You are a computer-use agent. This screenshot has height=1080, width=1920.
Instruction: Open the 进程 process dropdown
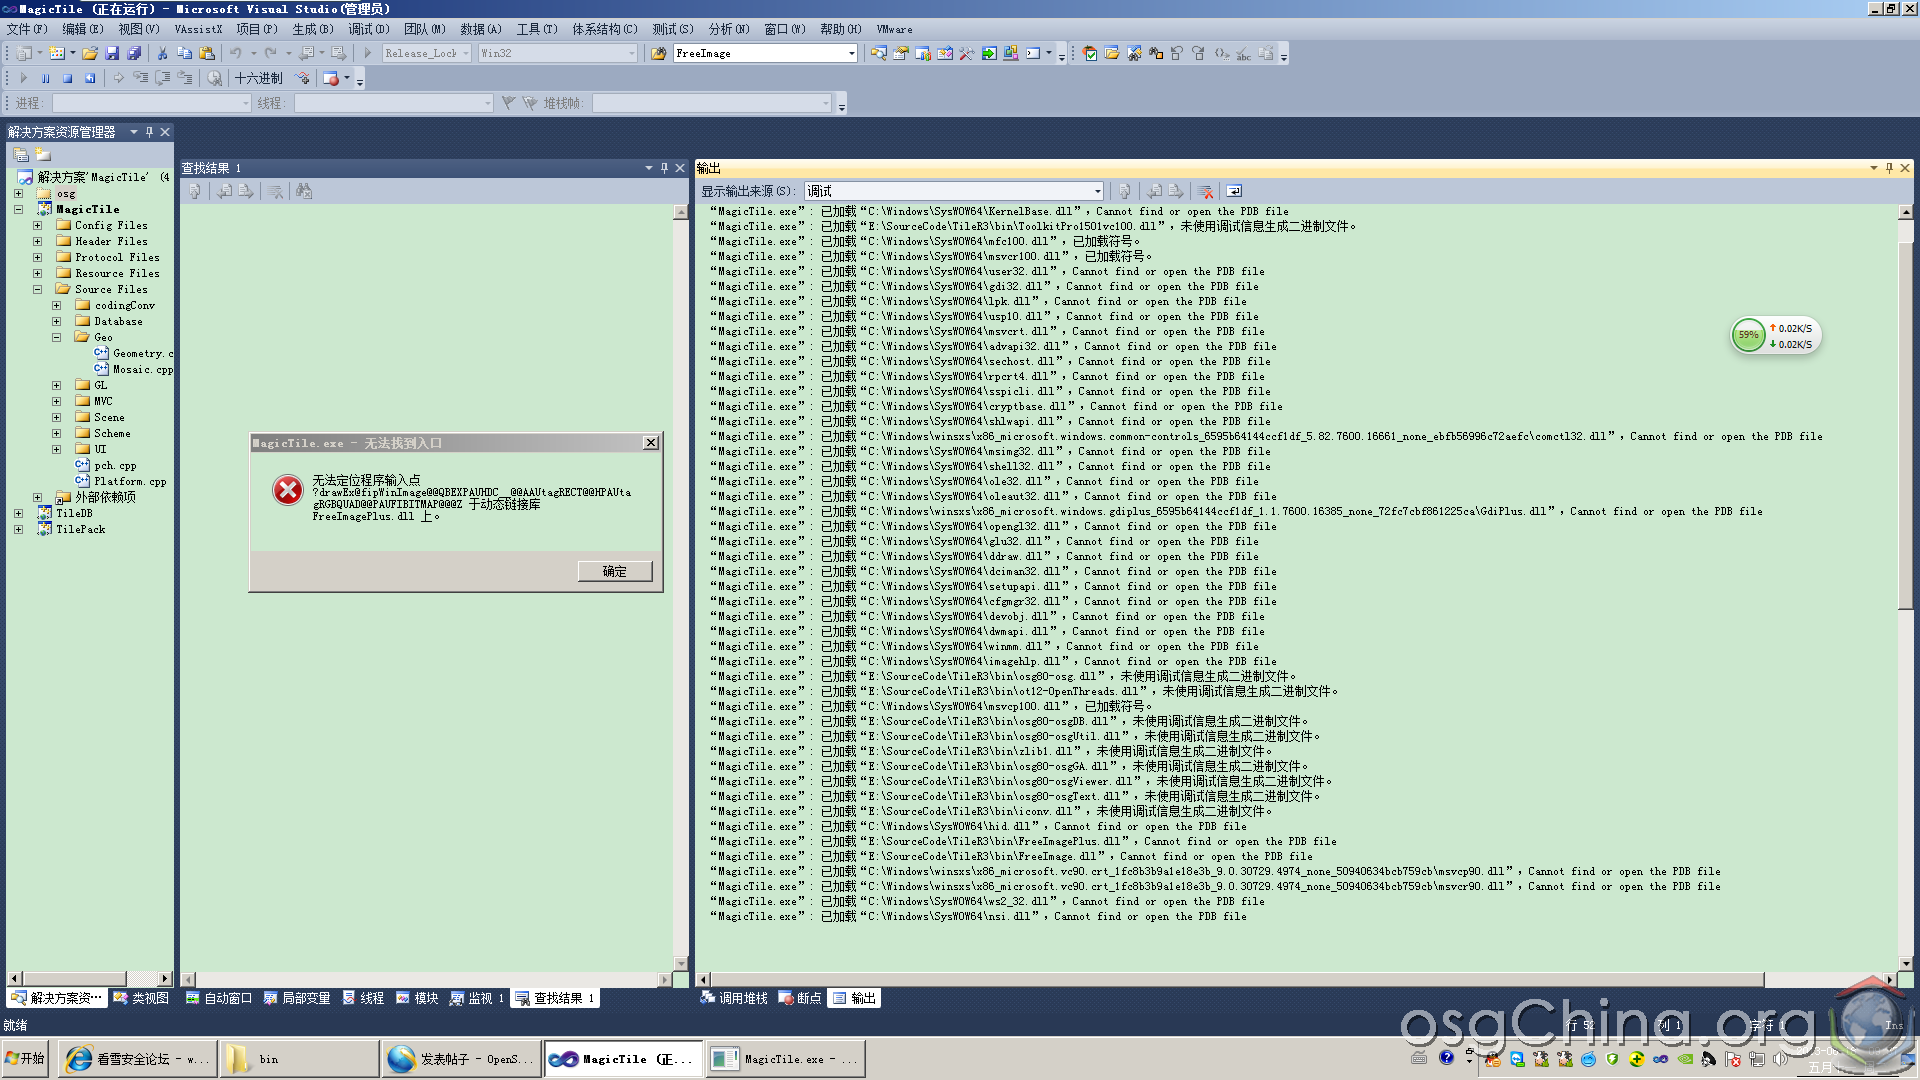[x=246, y=103]
